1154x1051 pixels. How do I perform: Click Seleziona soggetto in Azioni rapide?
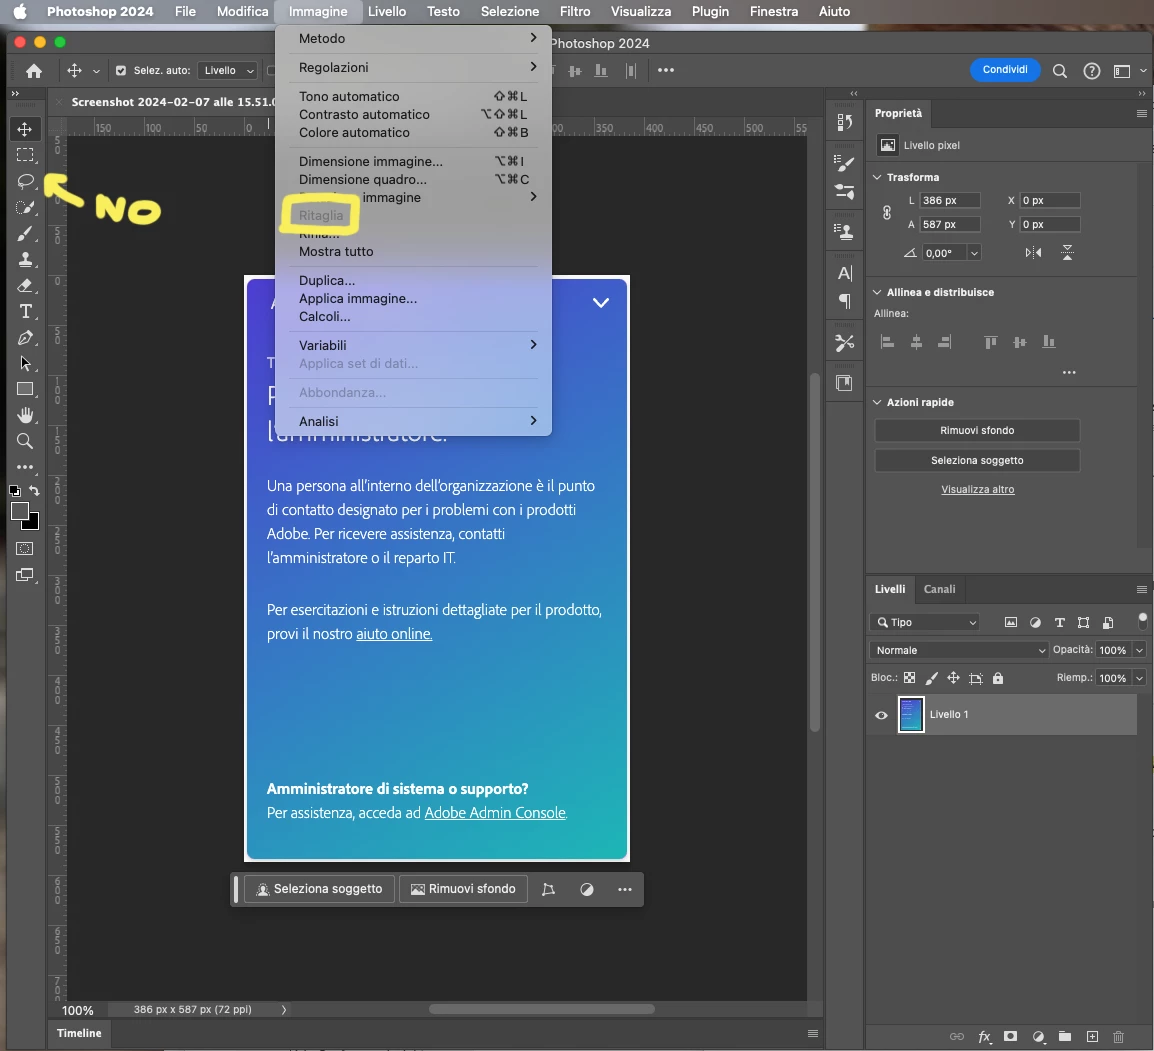tap(977, 461)
